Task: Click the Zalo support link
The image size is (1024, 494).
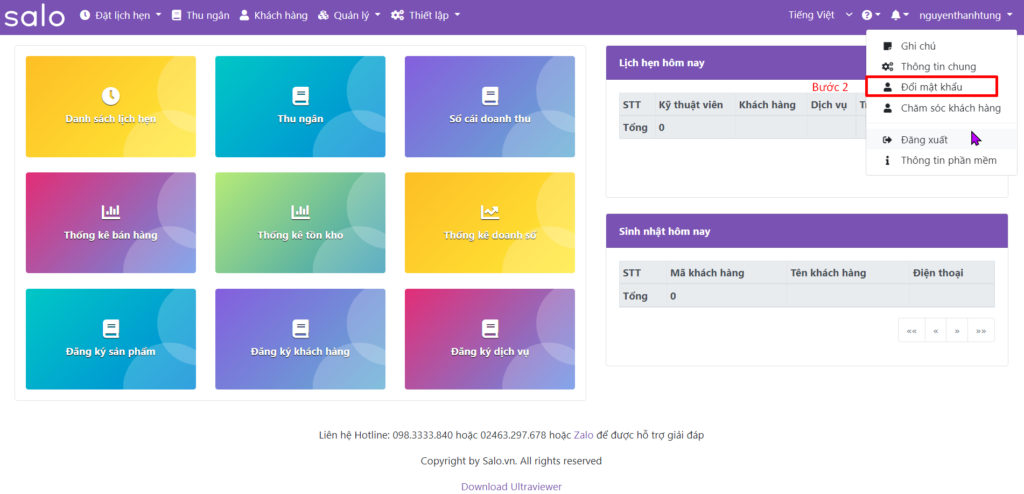Action: click(583, 436)
